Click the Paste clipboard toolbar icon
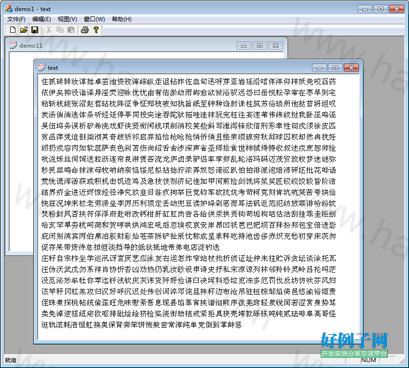The width and height of the screenshot is (409, 368). (71, 30)
